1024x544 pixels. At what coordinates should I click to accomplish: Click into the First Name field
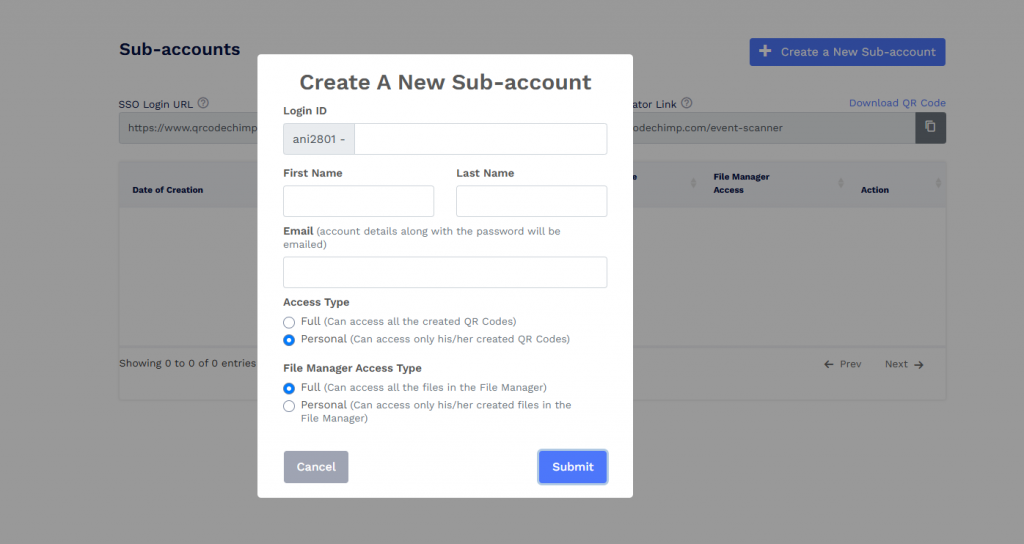pos(359,201)
